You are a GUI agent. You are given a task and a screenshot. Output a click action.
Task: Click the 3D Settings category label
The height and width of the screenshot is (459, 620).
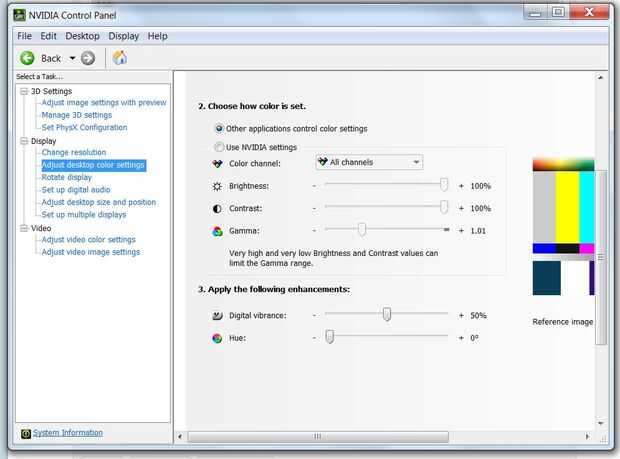51,91
